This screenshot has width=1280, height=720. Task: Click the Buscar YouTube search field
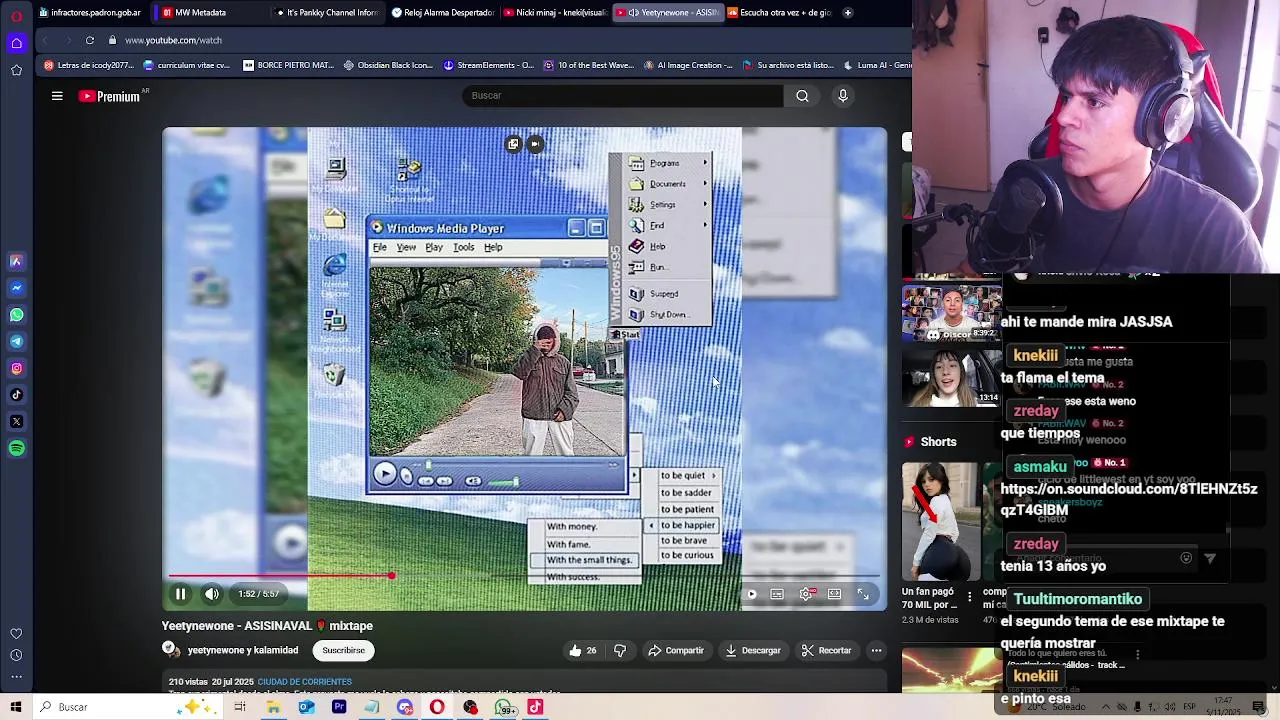(622, 96)
